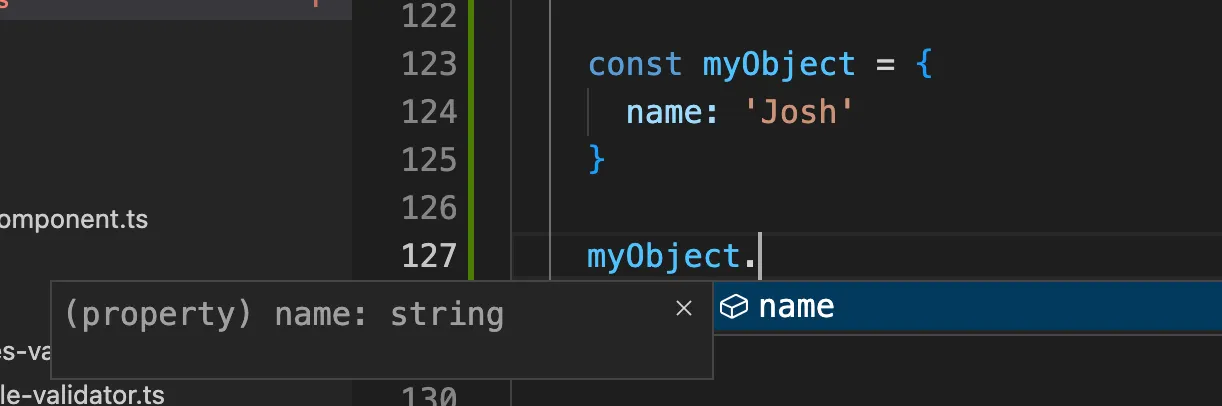Open the validator.ts file in explorer
The width and height of the screenshot is (1222, 406).
point(82,395)
